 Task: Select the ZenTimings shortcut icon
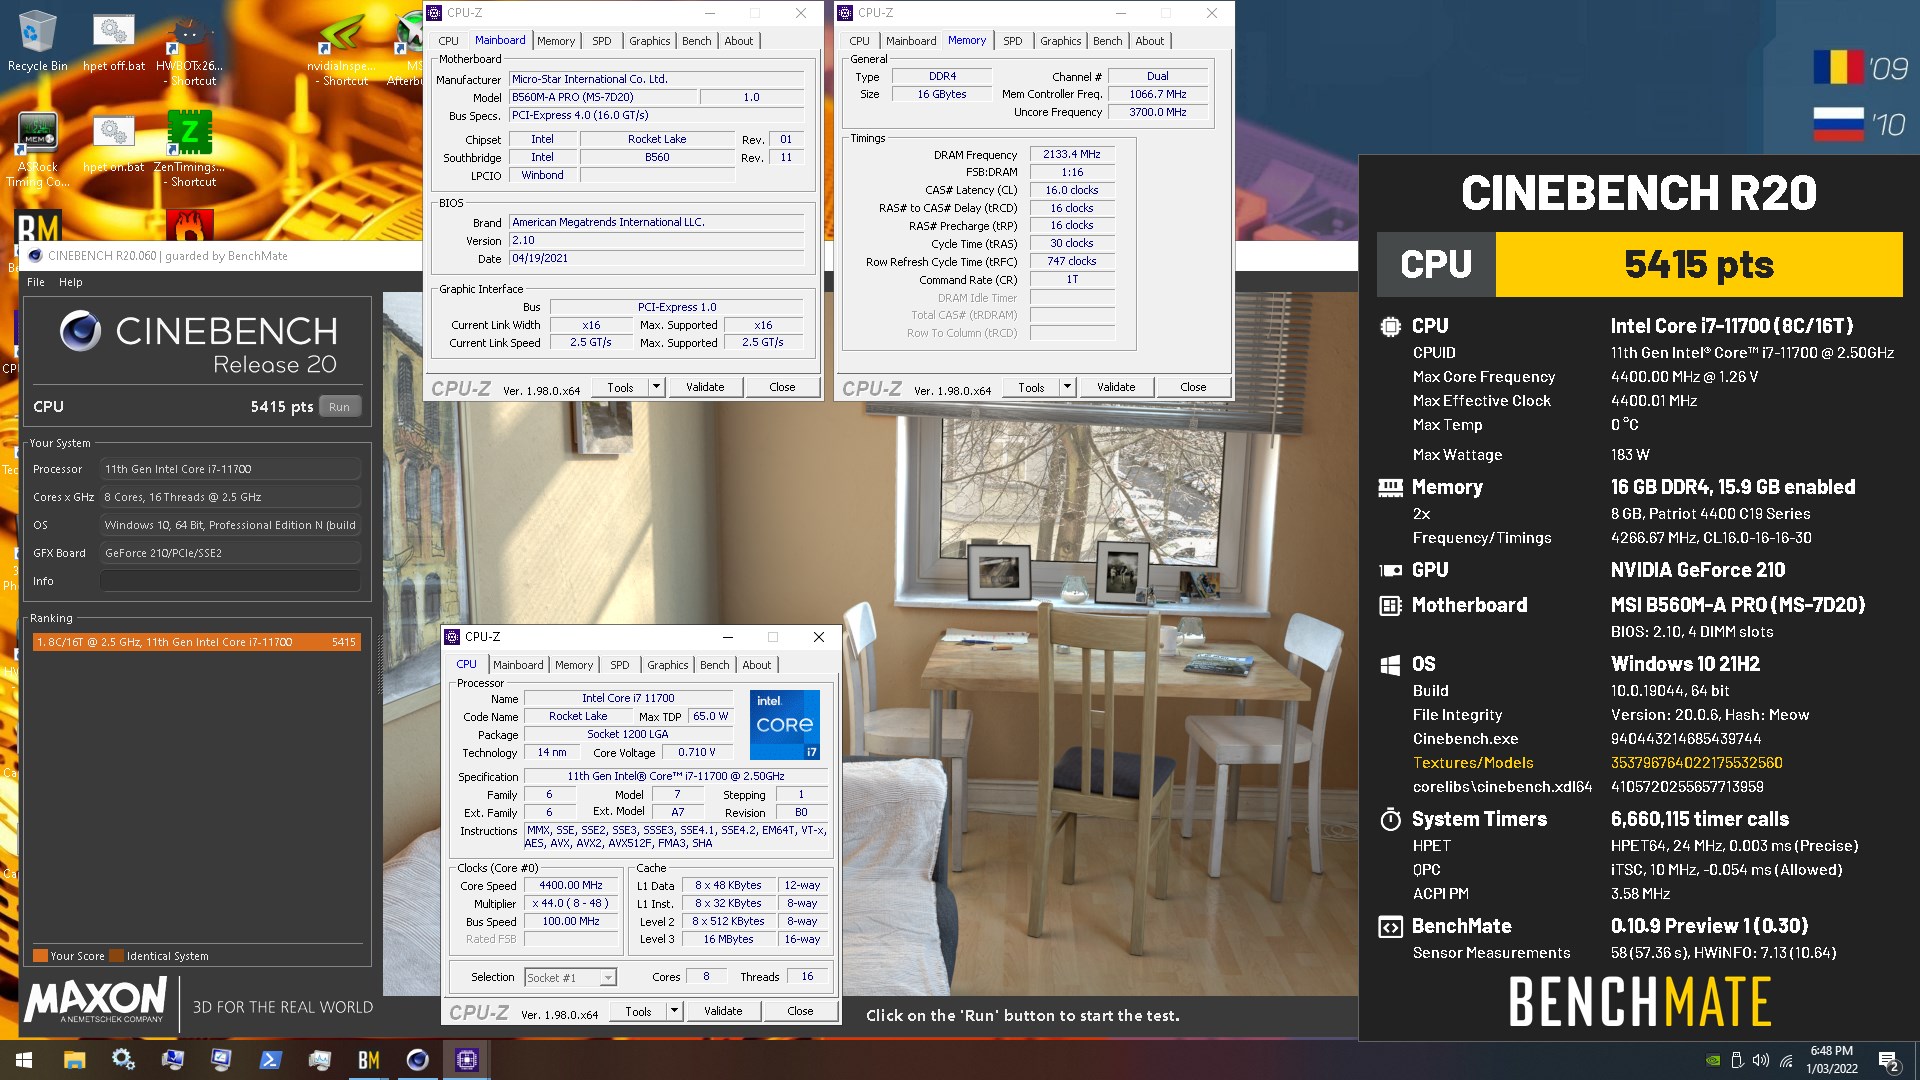click(190, 148)
